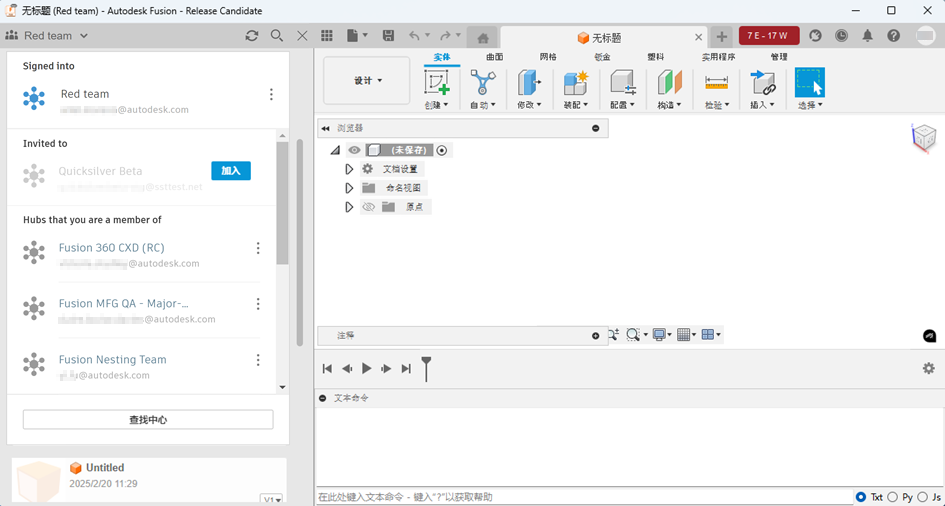Click the ViewCube in the canvas corner
Viewport: 945px width, 506px height.
pos(923,137)
